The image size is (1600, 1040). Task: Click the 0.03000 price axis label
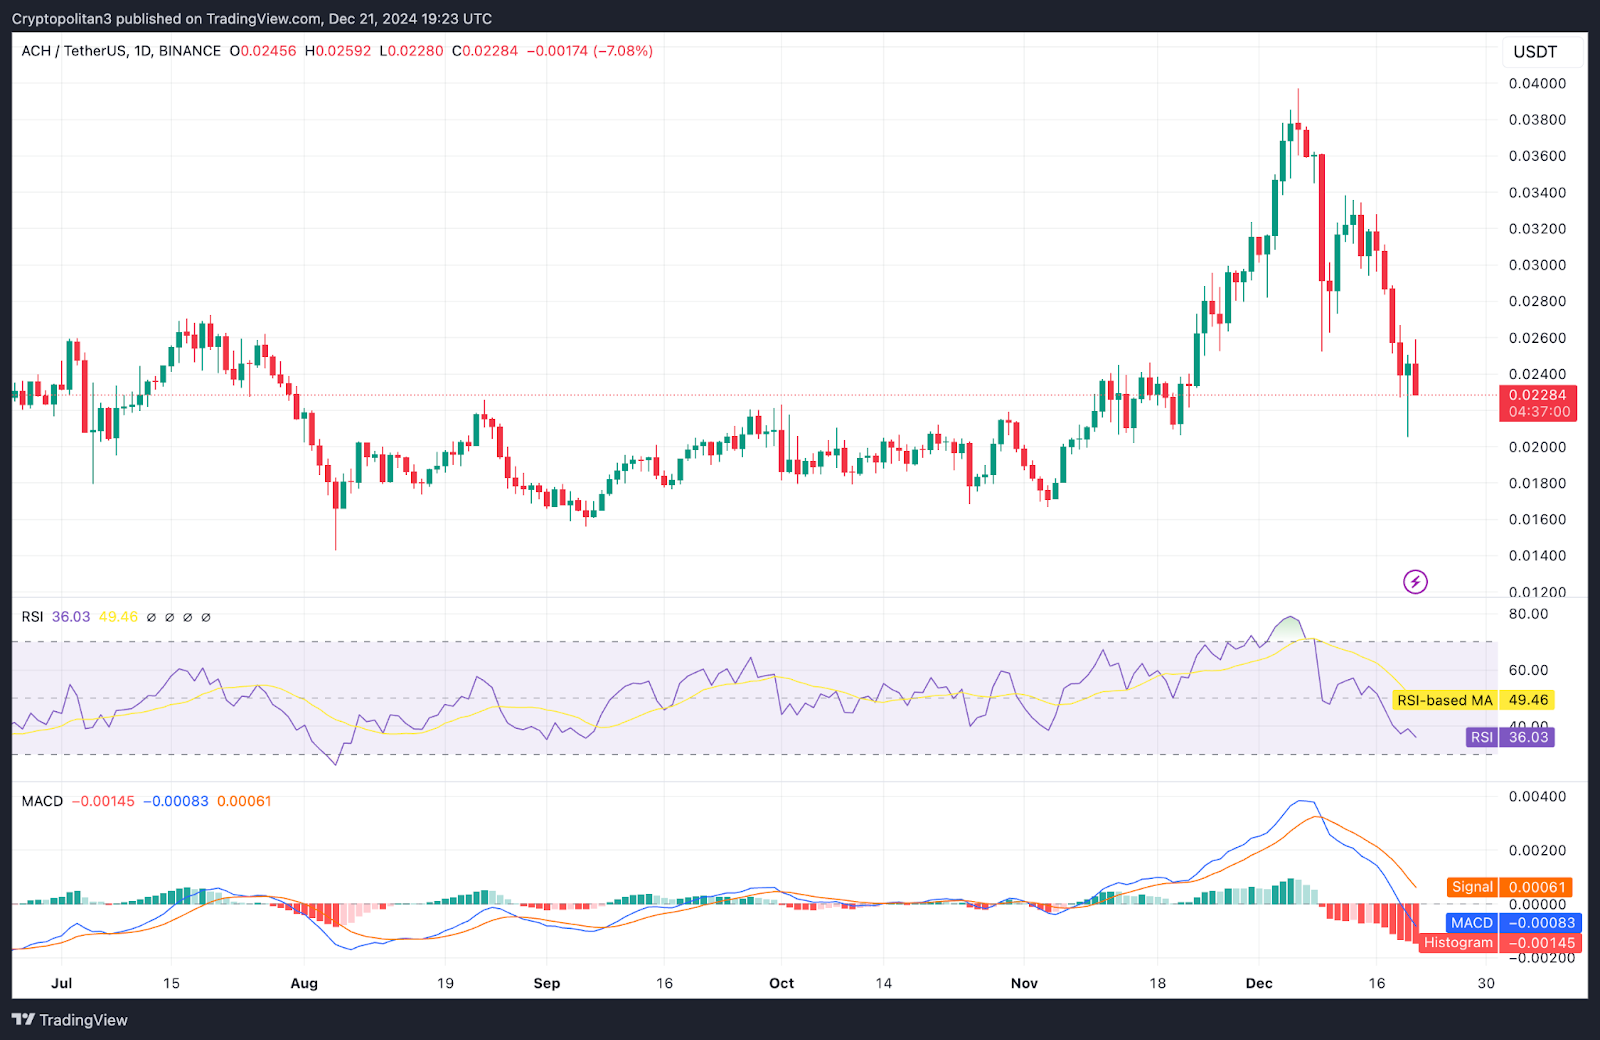click(1537, 265)
